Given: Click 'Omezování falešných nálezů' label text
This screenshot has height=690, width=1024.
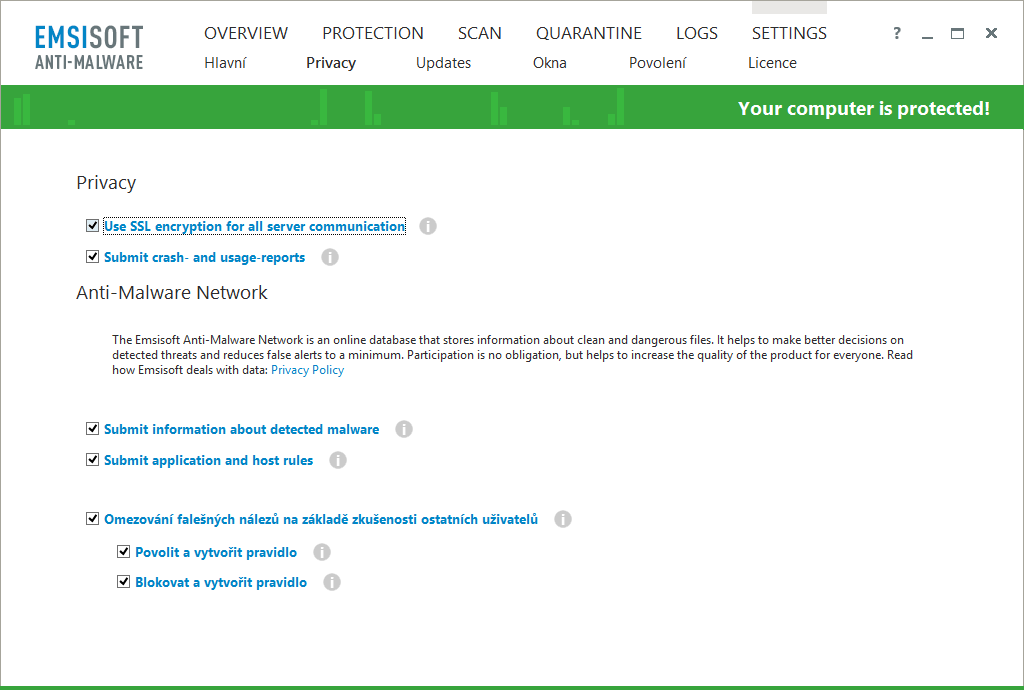Looking at the screenshot, I should (321, 519).
